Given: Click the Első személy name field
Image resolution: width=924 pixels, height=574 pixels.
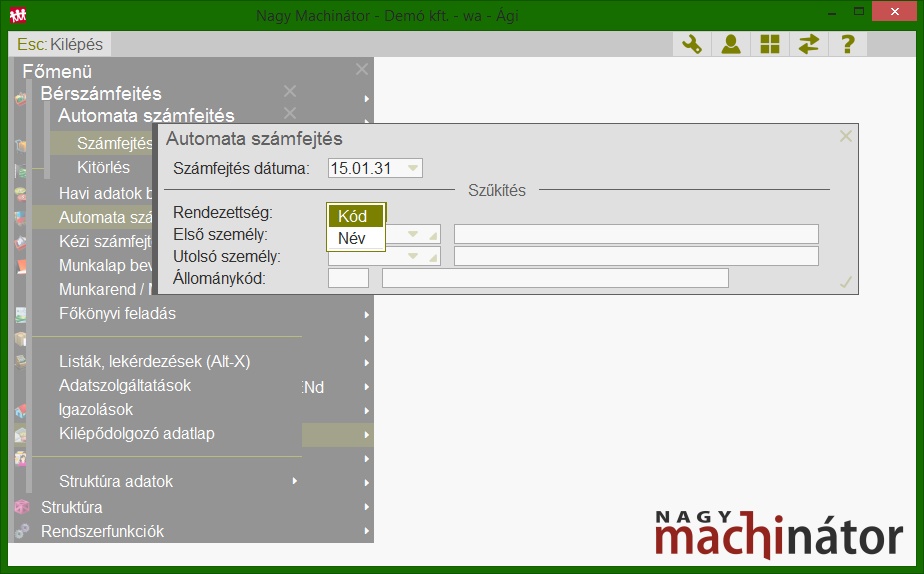Looking at the screenshot, I should (636, 234).
